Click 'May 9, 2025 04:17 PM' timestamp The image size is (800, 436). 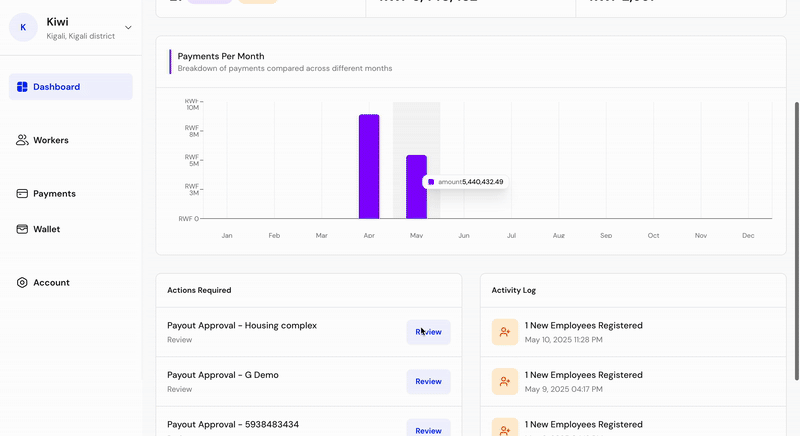[x=563, y=389]
